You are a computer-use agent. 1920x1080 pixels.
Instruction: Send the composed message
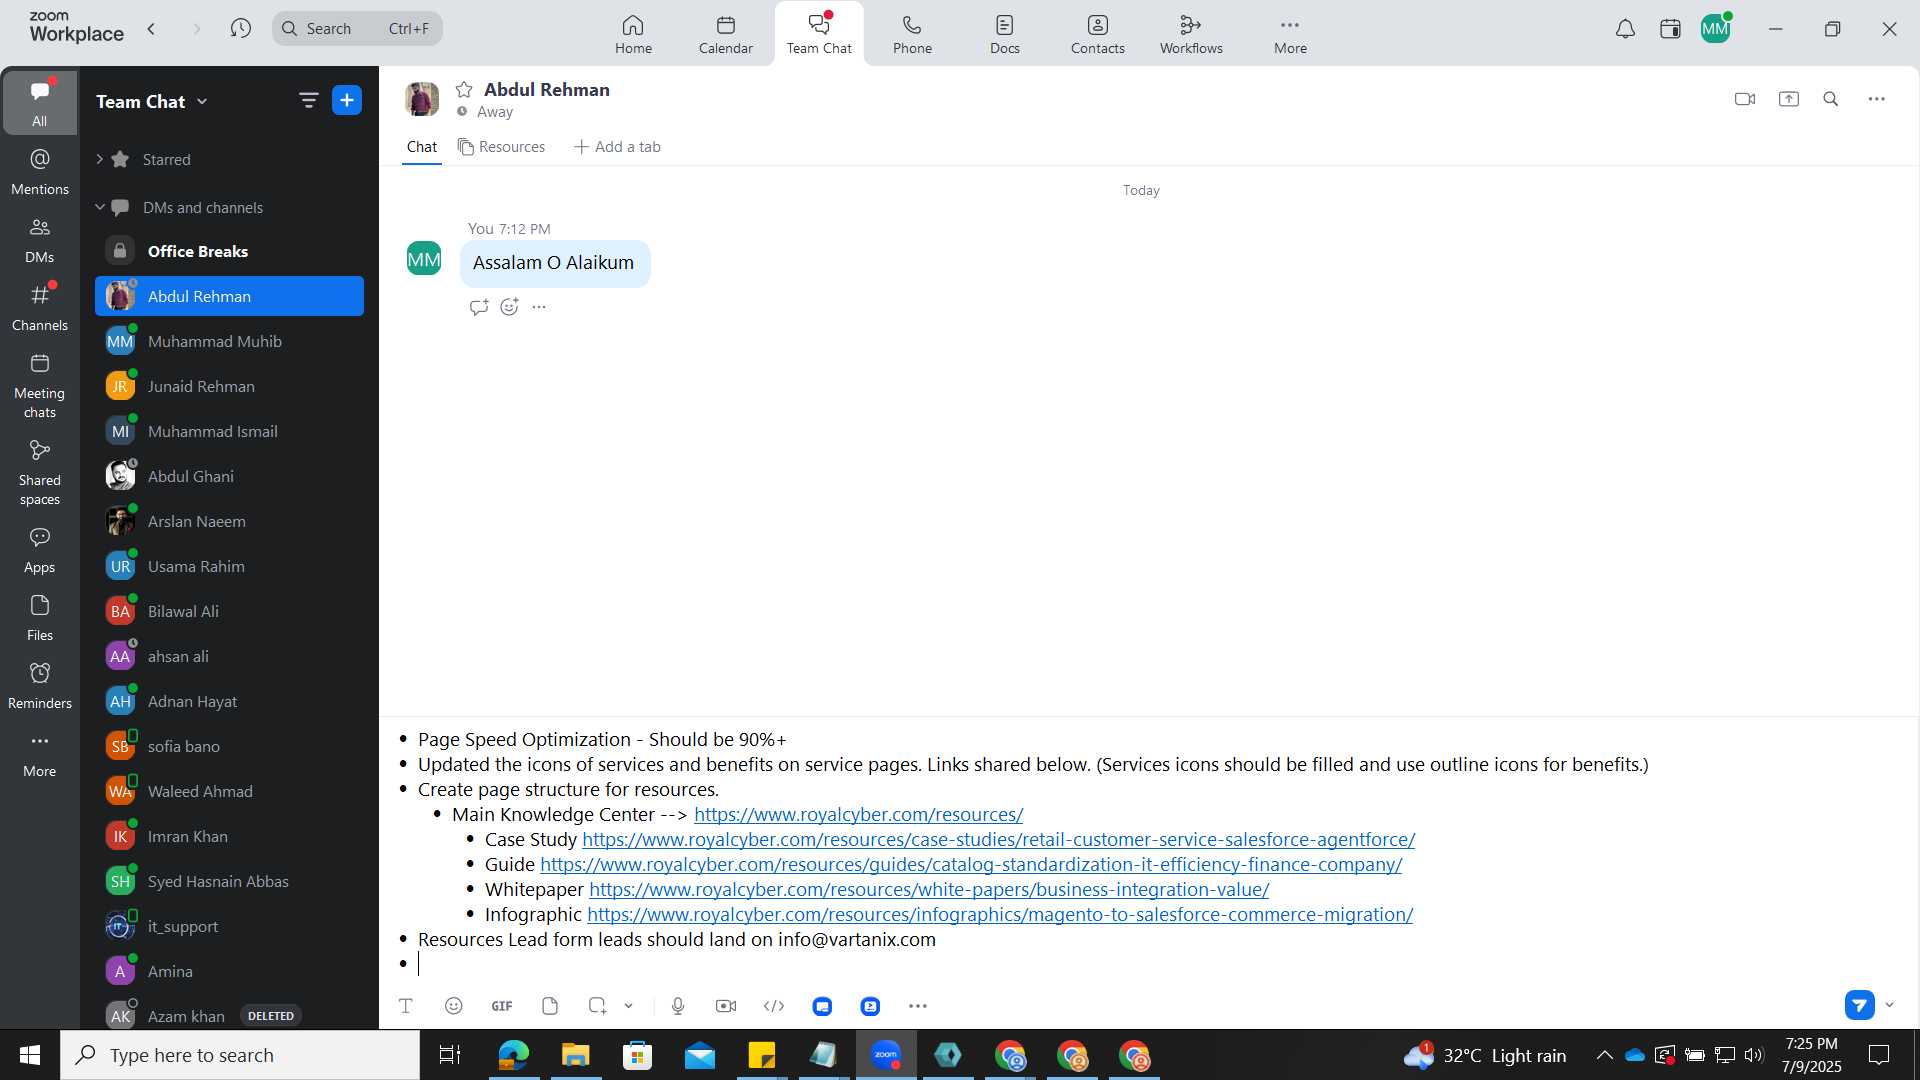1860,1005
